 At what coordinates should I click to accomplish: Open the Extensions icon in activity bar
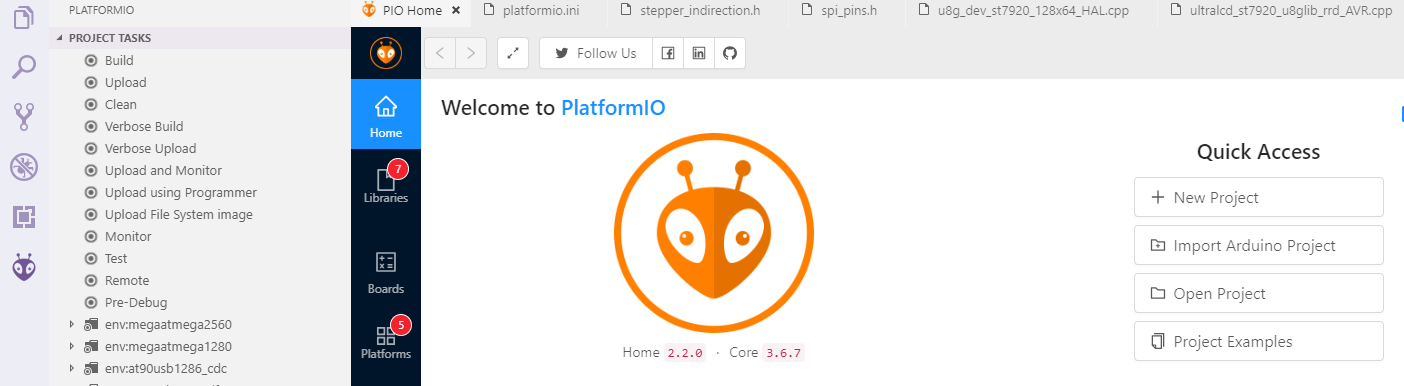24,217
